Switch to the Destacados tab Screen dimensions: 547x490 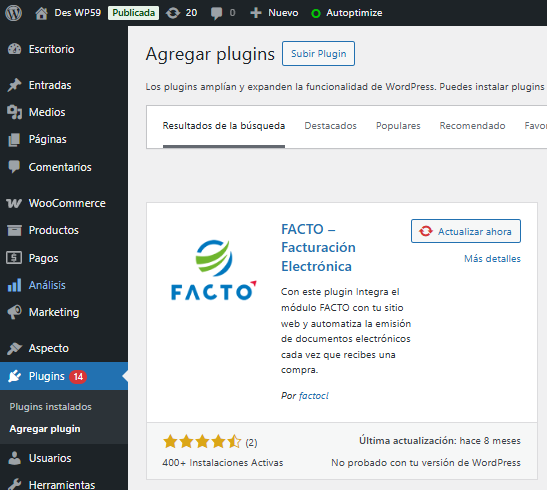(x=330, y=126)
